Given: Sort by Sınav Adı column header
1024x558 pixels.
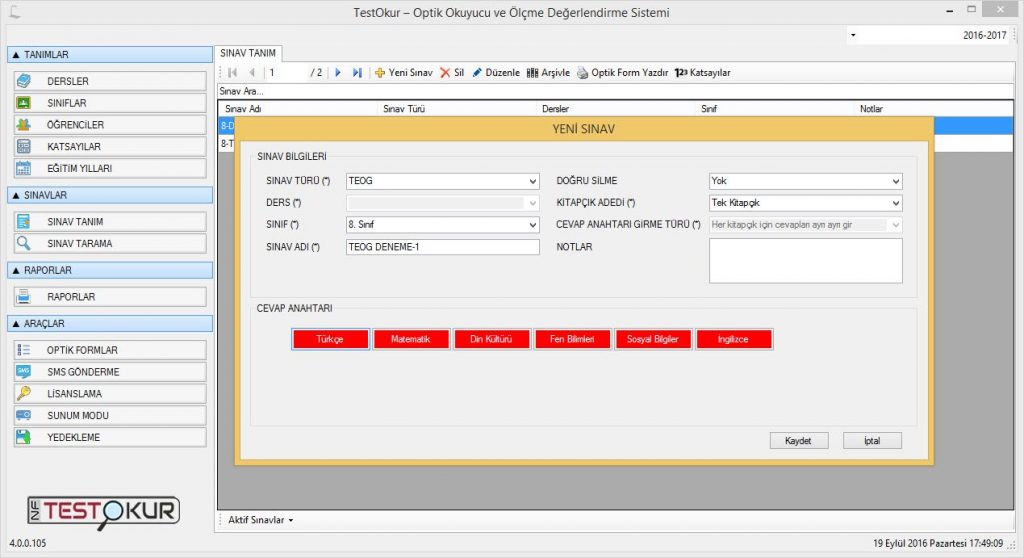Looking at the screenshot, I should 298,108.
